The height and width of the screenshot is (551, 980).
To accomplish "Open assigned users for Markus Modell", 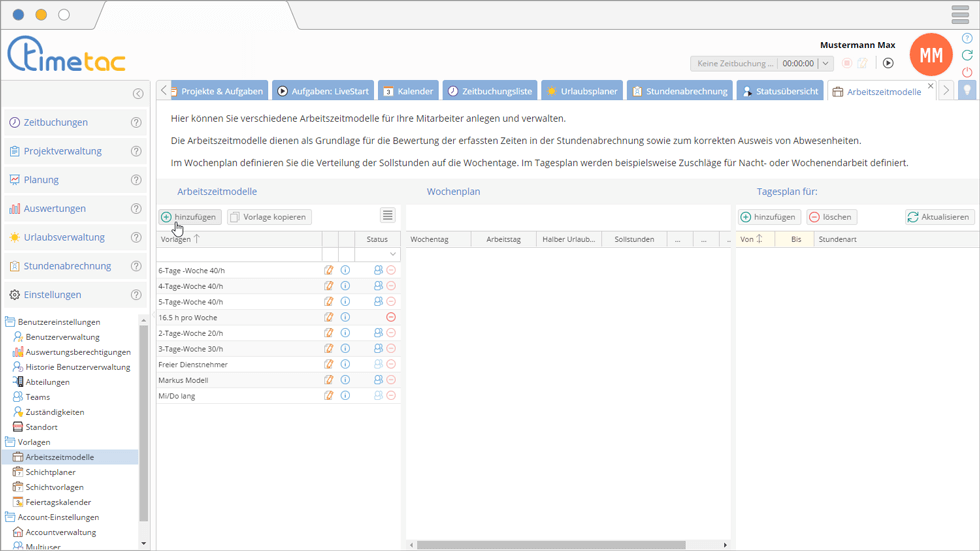I will [x=378, y=380].
